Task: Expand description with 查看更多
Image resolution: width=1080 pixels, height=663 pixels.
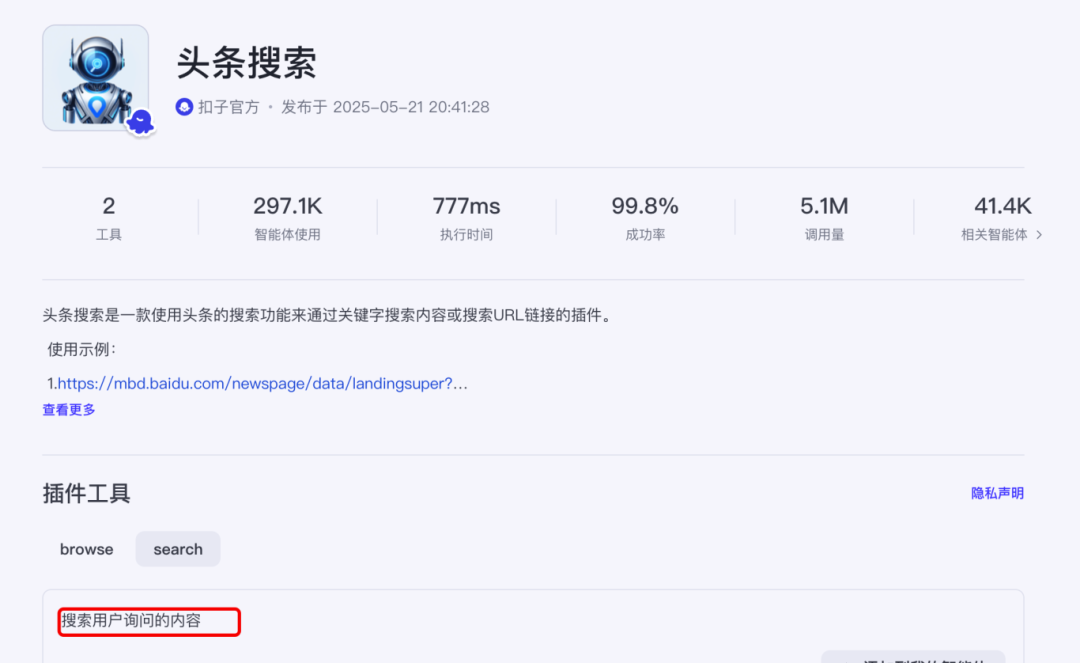Action: point(69,410)
